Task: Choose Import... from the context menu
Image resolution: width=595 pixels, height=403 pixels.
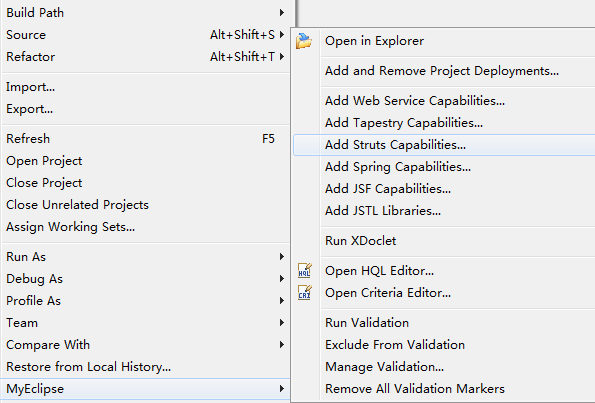Action: pos(146,87)
